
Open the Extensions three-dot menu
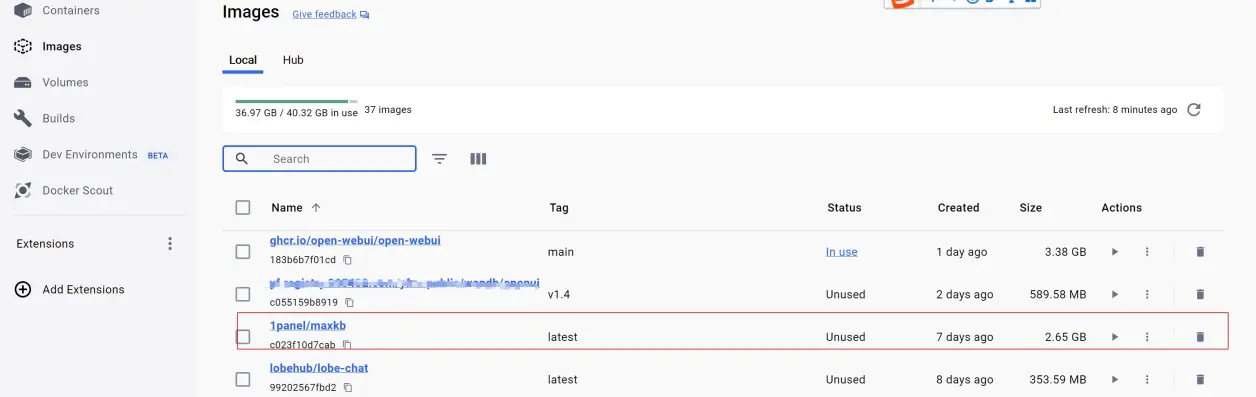click(170, 244)
